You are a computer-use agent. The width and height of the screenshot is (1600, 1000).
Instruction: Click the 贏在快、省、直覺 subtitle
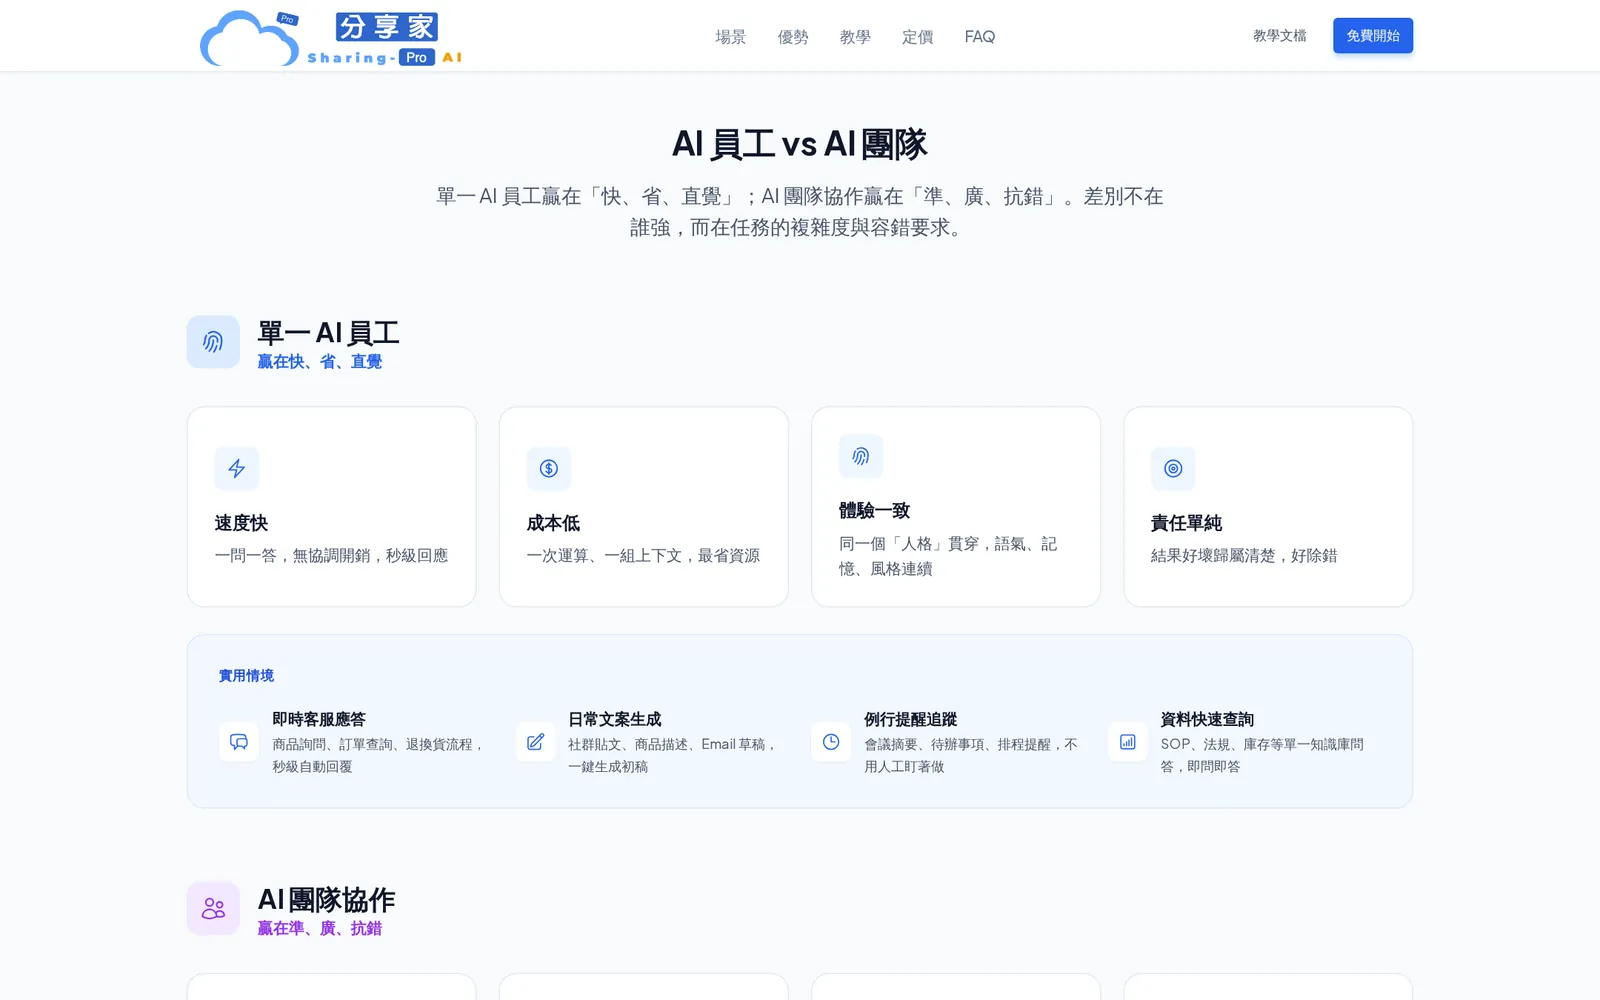pos(320,362)
